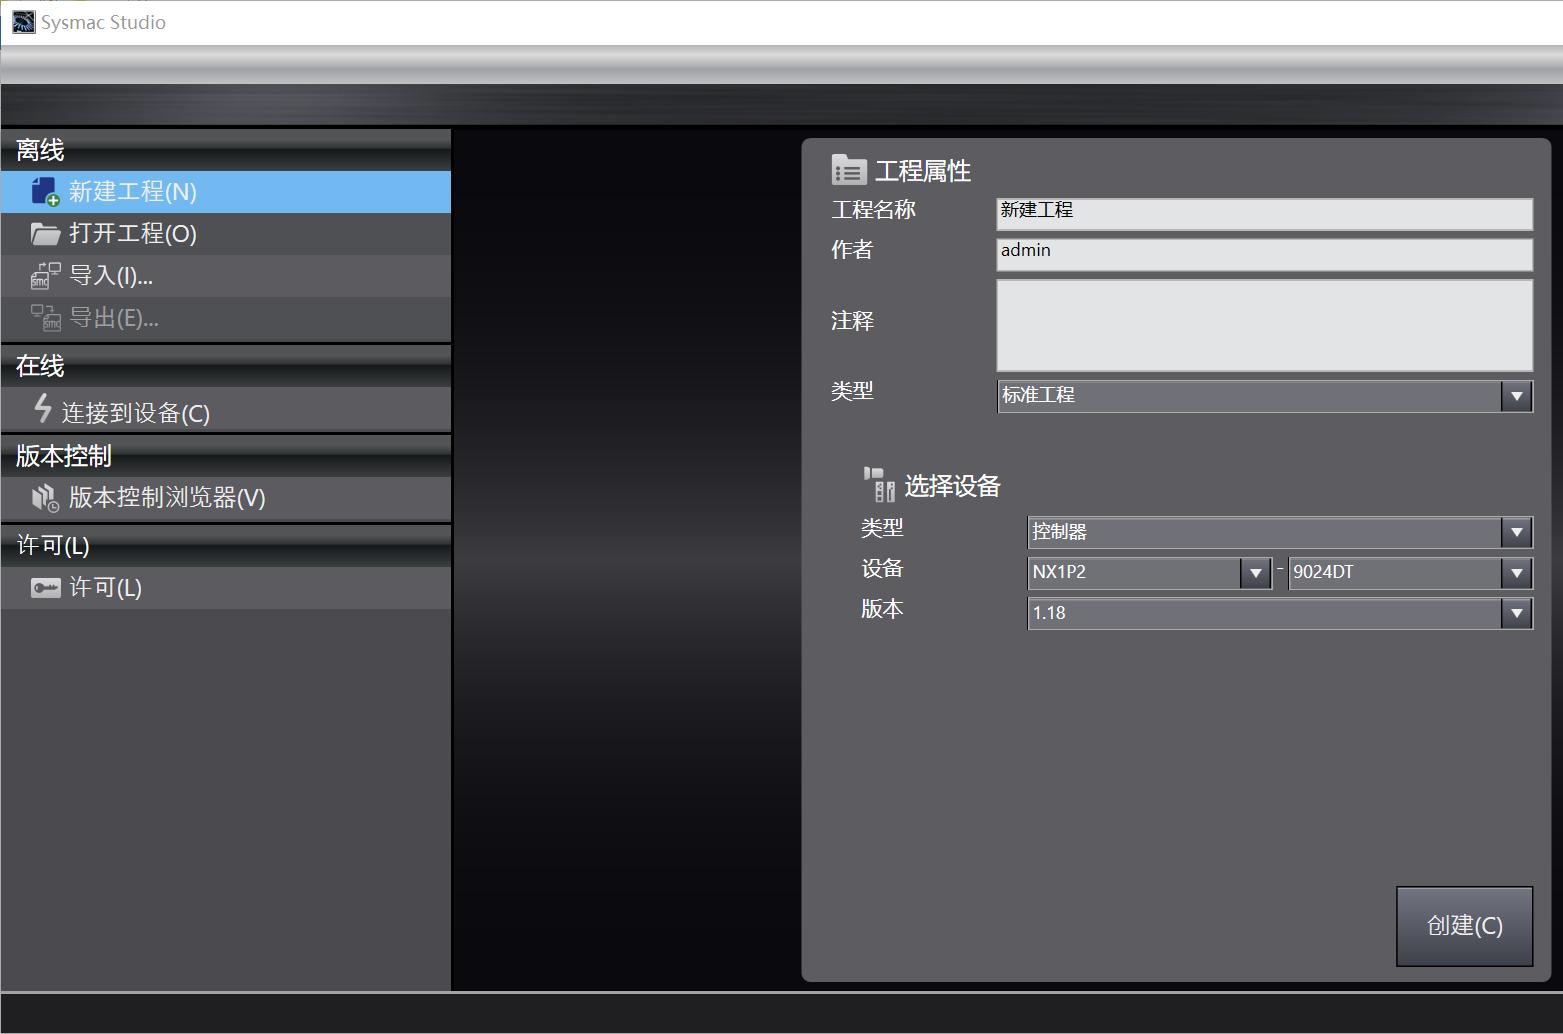The image size is (1563, 1034).
Task: Click the 离线 section header
Action: pyautogui.click(x=226, y=150)
